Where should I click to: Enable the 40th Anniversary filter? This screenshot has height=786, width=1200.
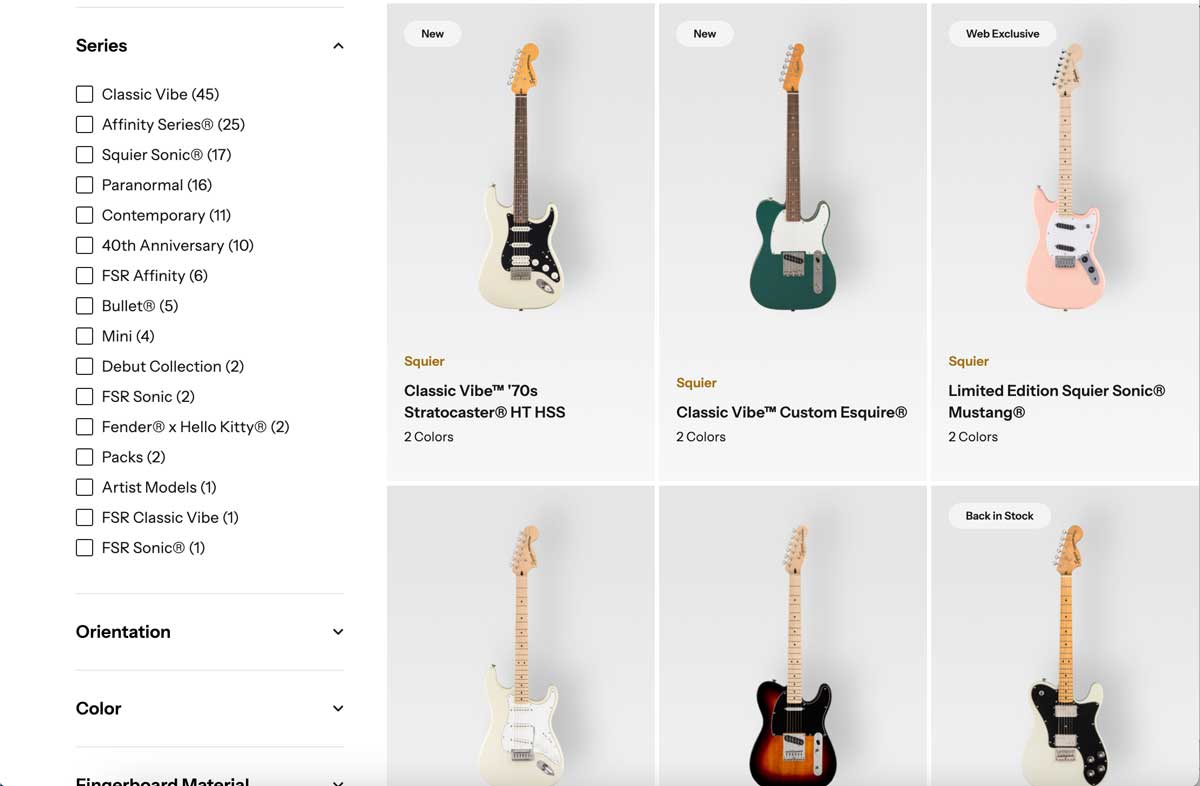pos(84,245)
